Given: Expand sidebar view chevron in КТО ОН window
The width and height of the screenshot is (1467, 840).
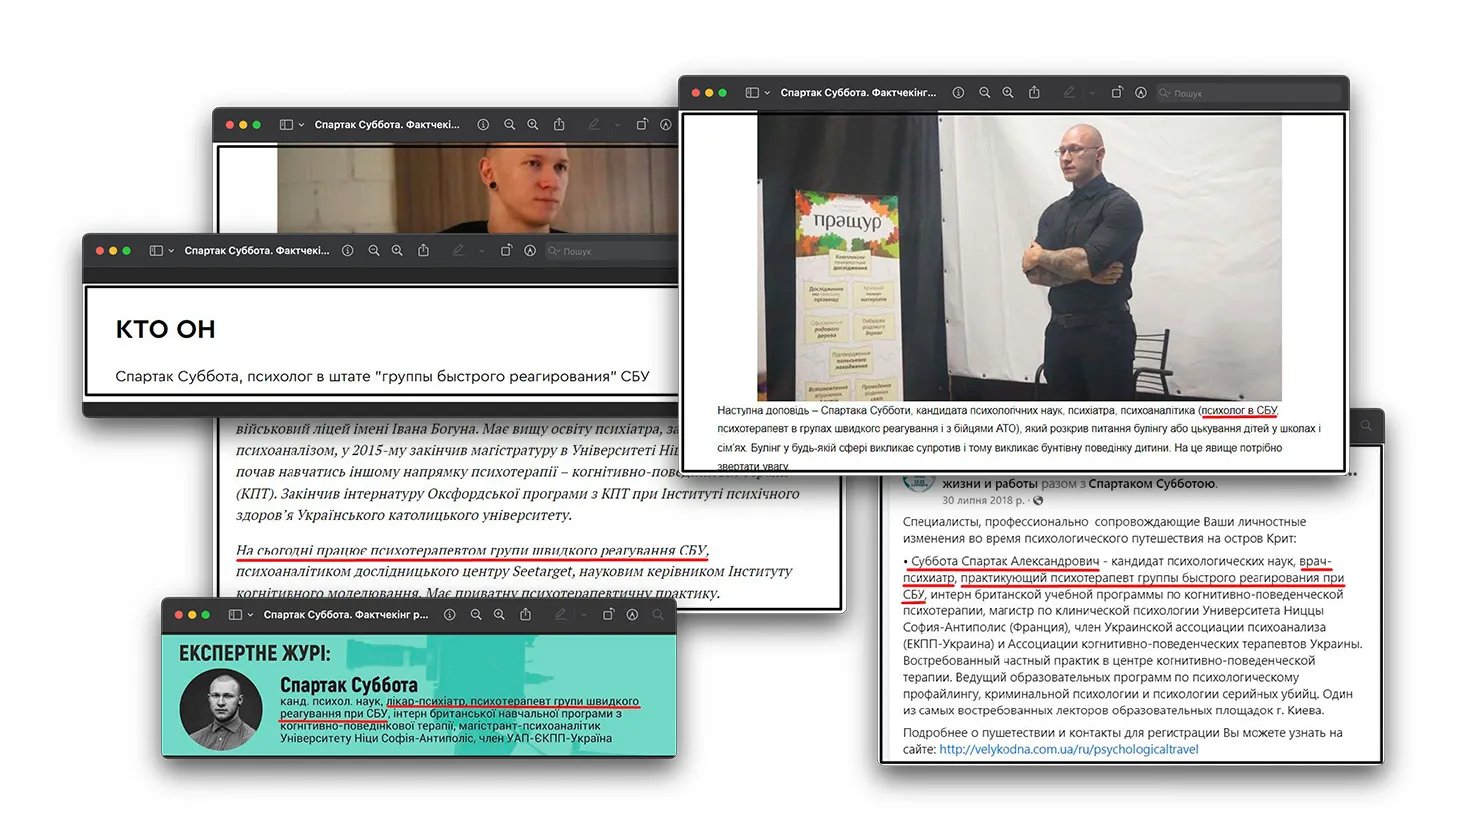Looking at the screenshot, I should [171, 251].
